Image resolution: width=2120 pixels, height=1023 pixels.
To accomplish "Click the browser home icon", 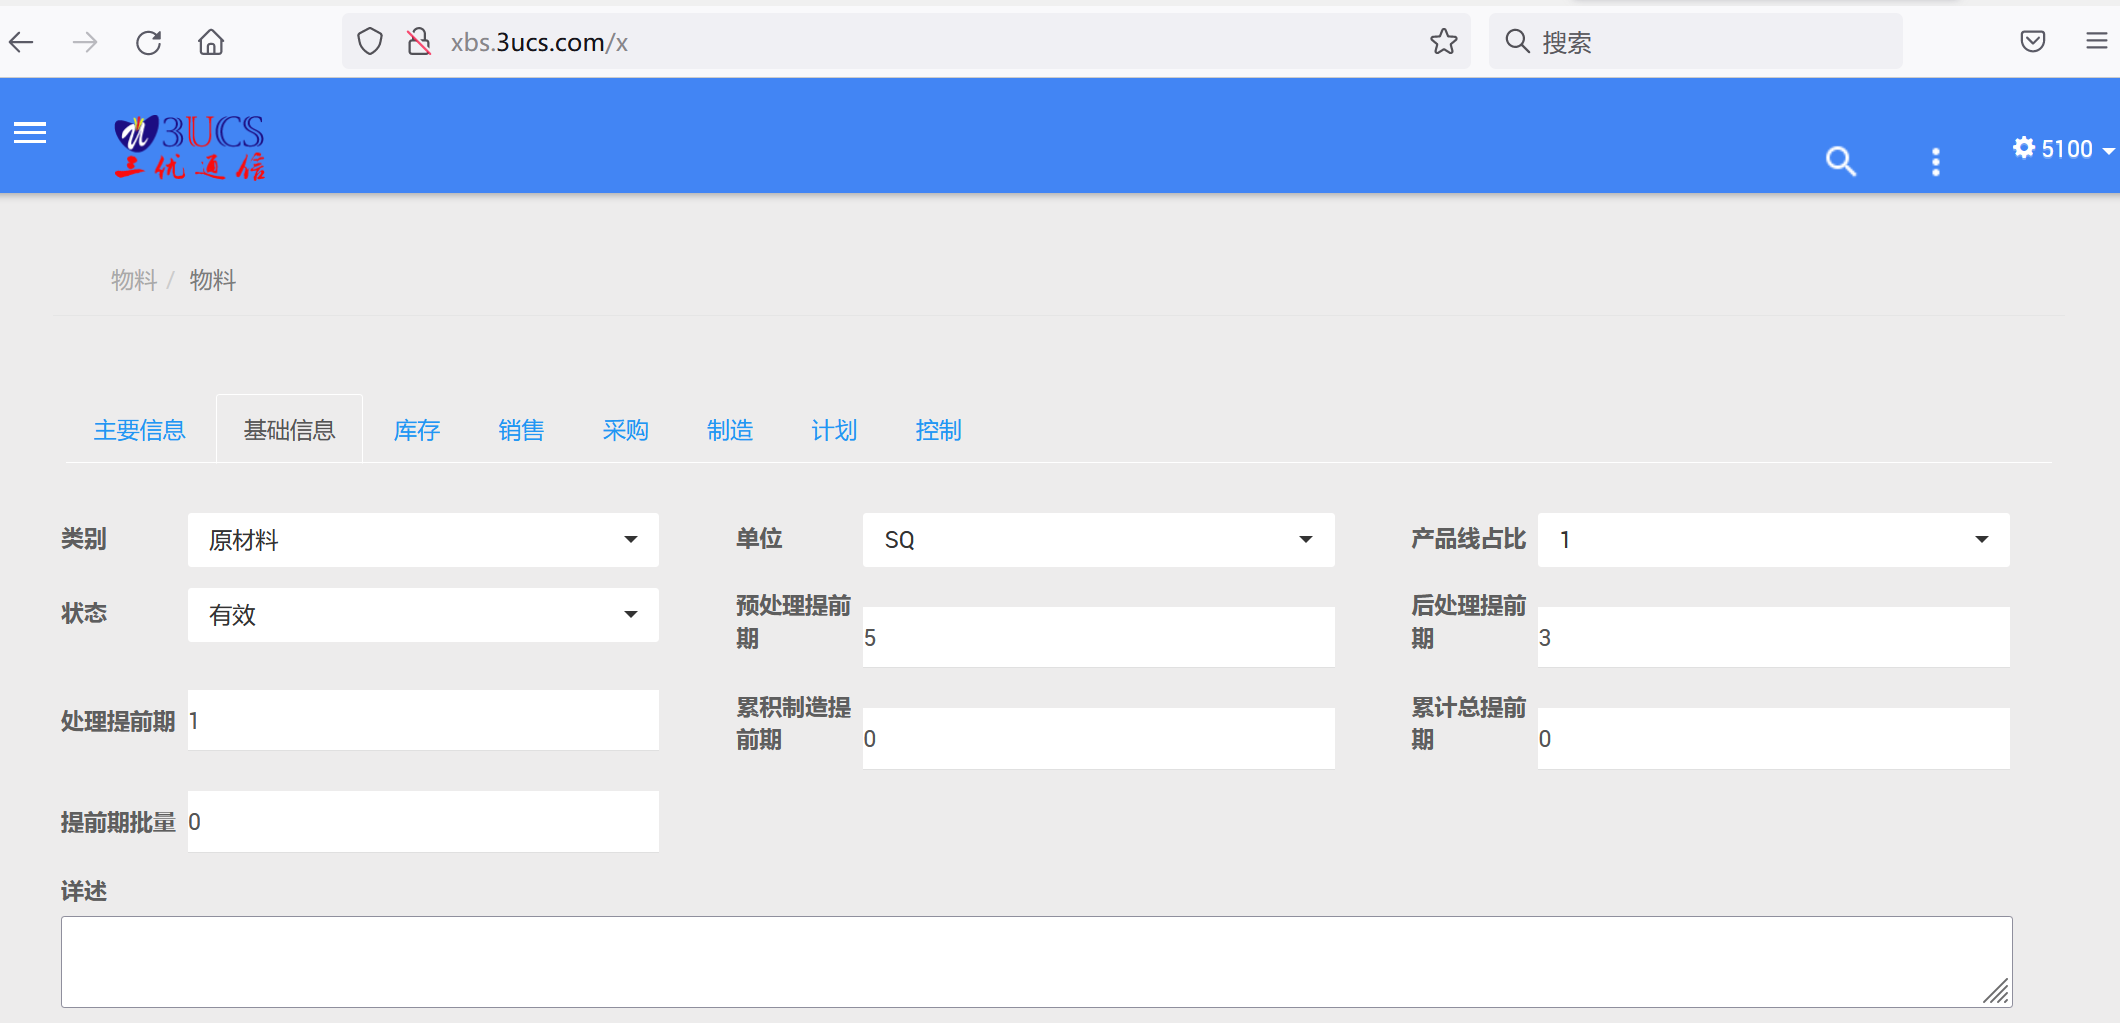I will pos(210,41).
